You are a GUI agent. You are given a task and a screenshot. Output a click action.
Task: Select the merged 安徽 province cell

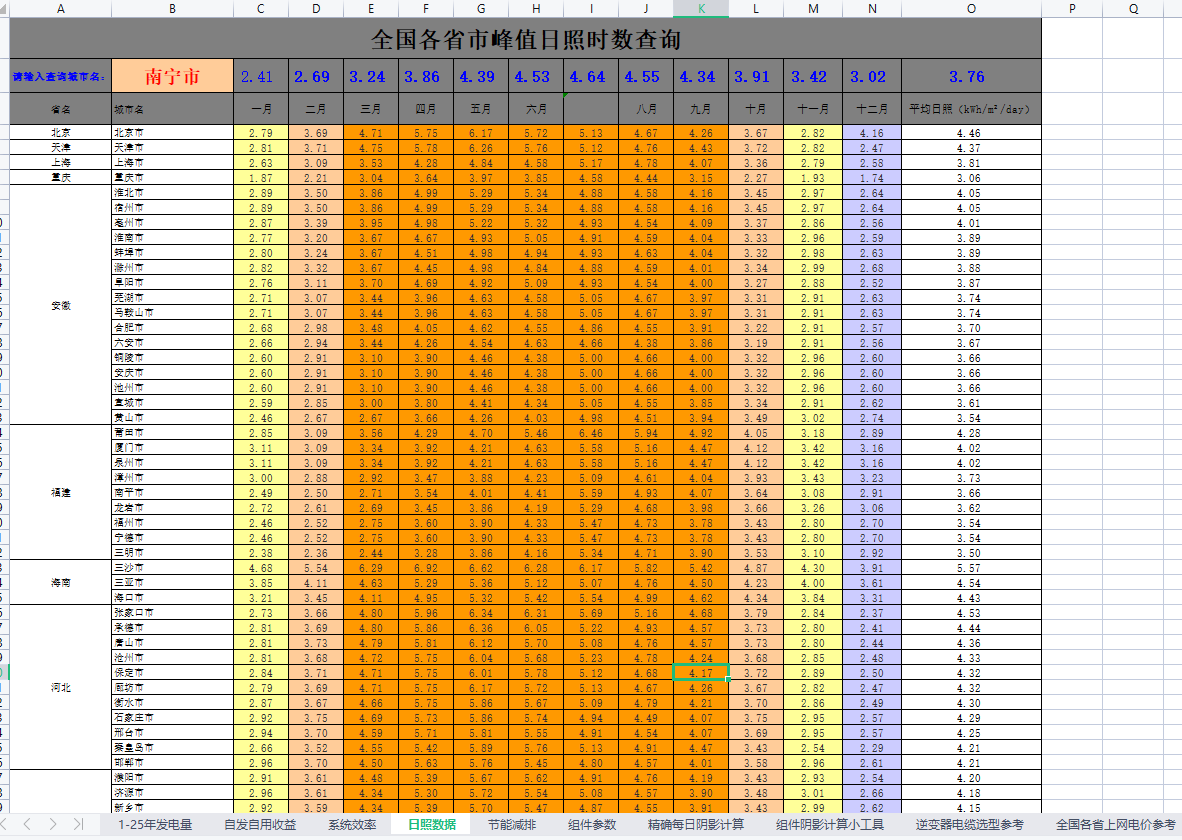(x=60, y=305)
